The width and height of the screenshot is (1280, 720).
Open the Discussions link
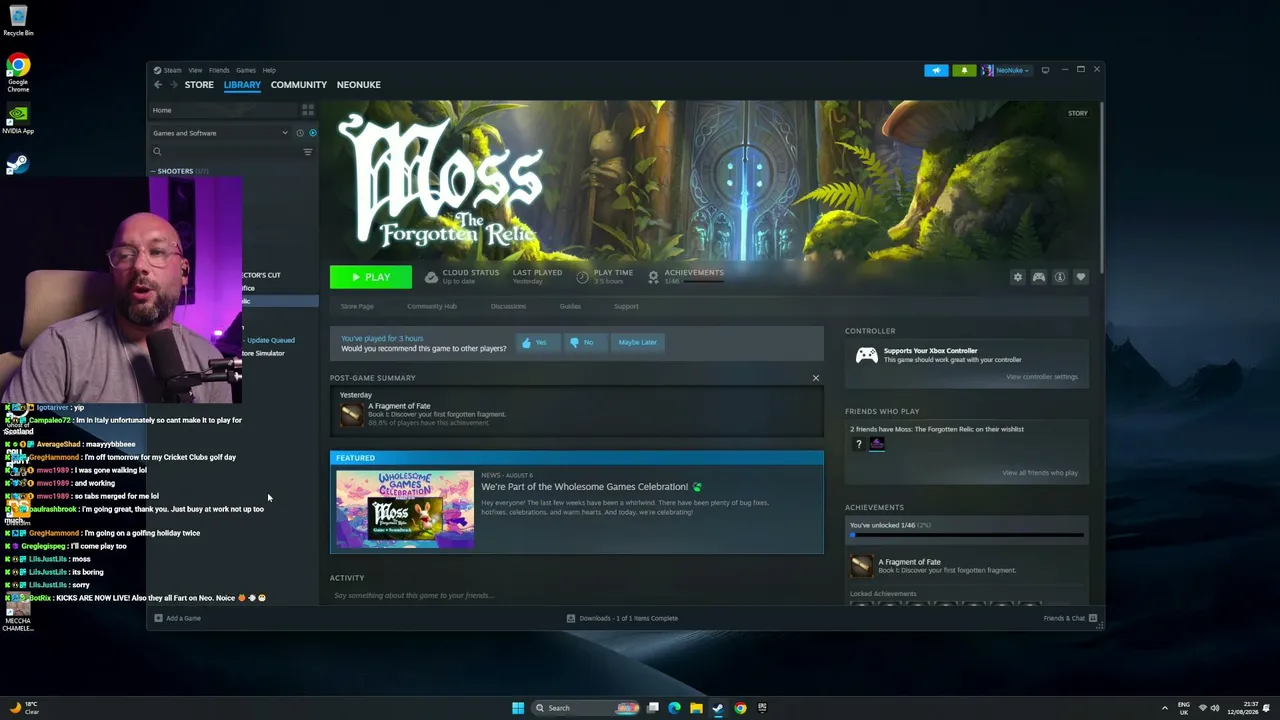(x=508, y=306)
